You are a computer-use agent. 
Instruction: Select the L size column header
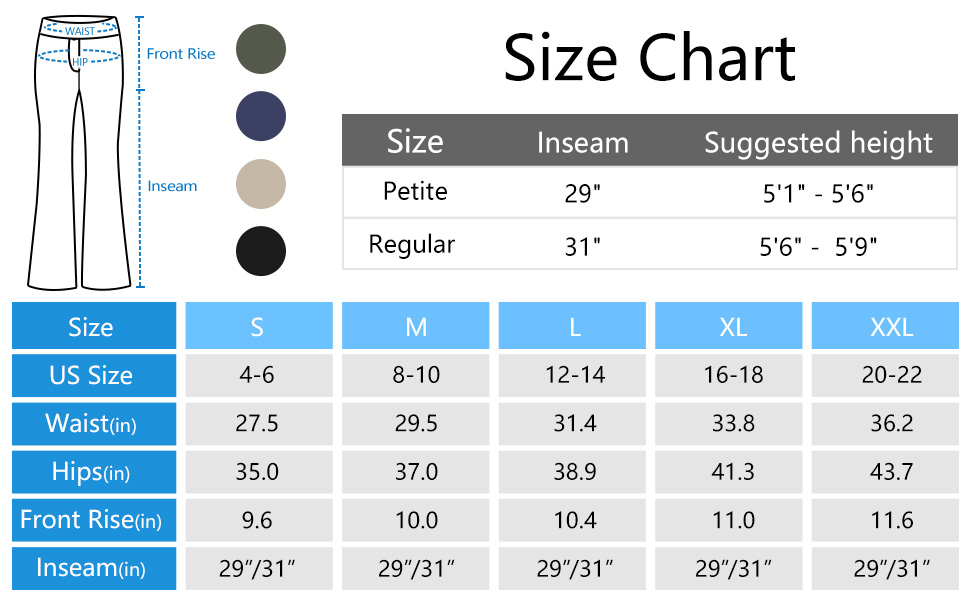pyautogui.click(x=574, y=327)
